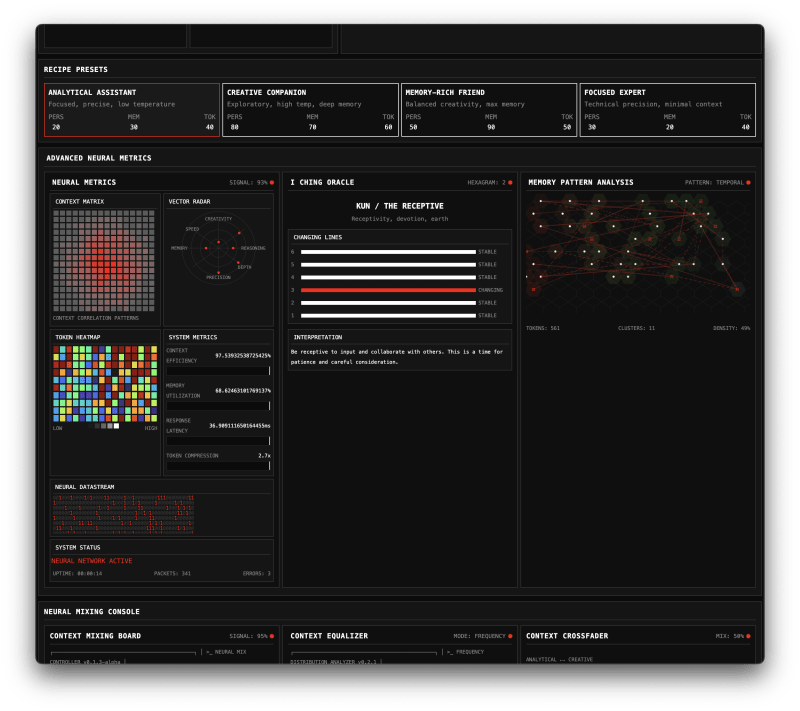Click the 'HEXAGRAM: 2' label
Image resolution: width=800 pixels, height=711 pixels.
[486, 183]
